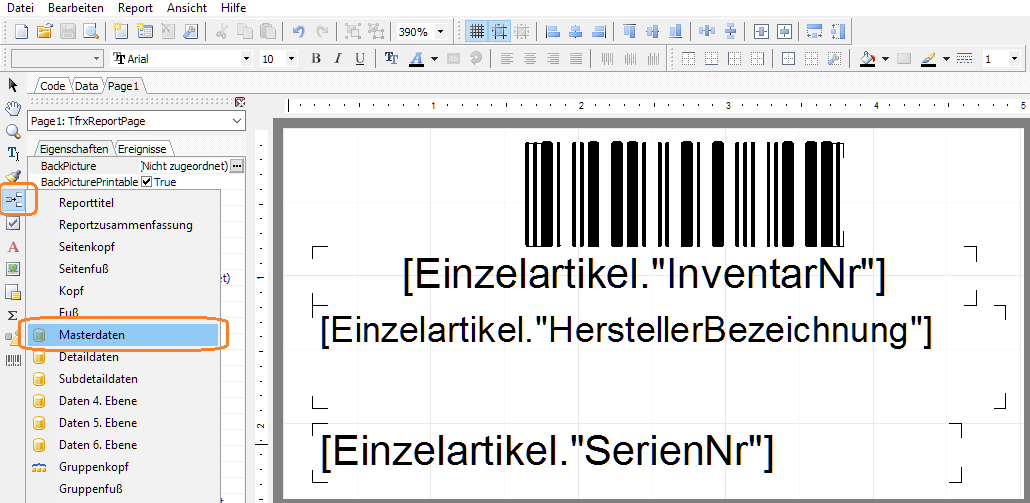The height and width of the screenshot is (503, 1030).
Task: Click the frame line color brush
Action: coord(928,58)
